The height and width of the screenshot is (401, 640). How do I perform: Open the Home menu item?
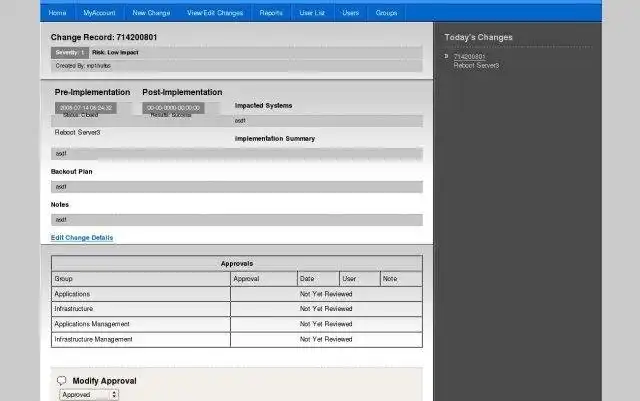coord(58,13)
